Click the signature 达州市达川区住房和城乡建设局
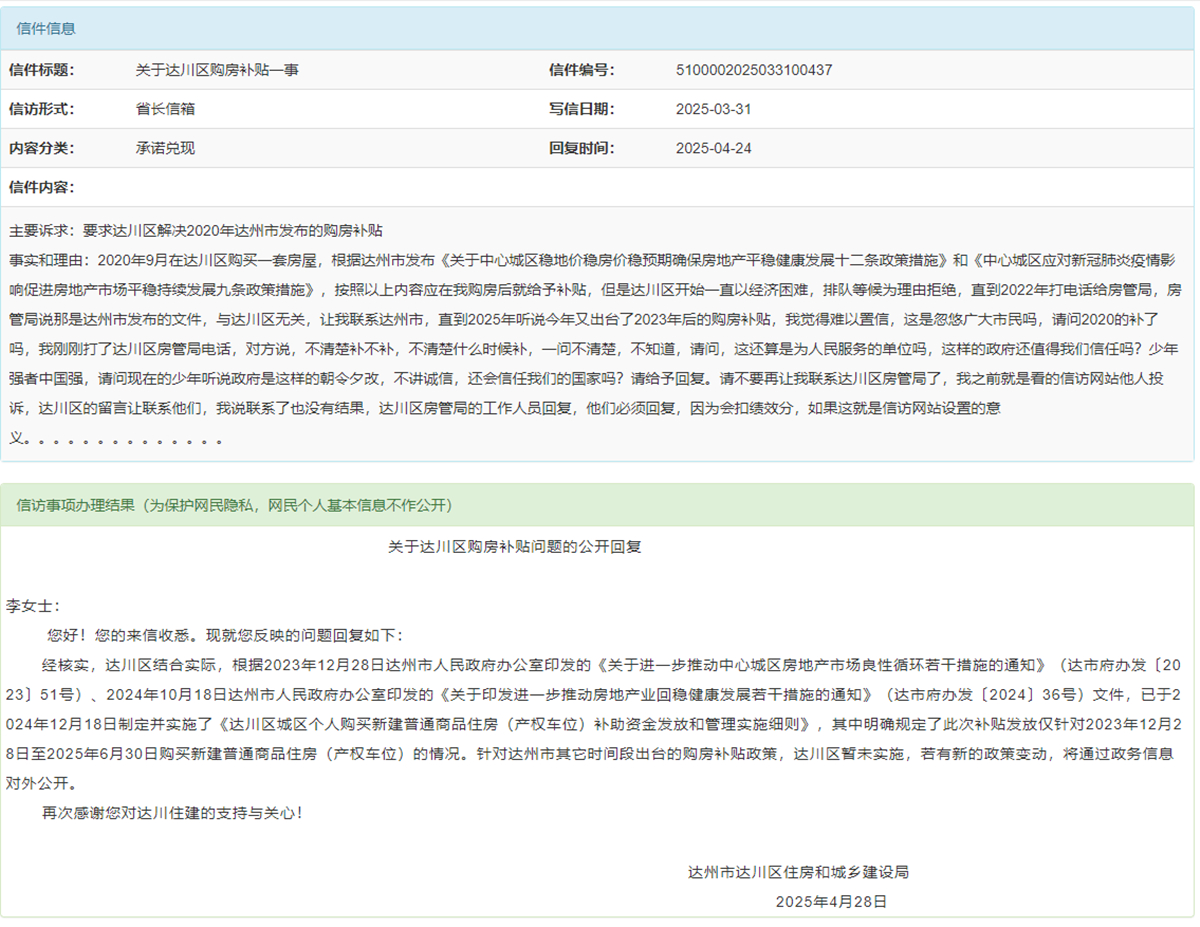This screenshot has height=927, width=1200. click(798, 872)
